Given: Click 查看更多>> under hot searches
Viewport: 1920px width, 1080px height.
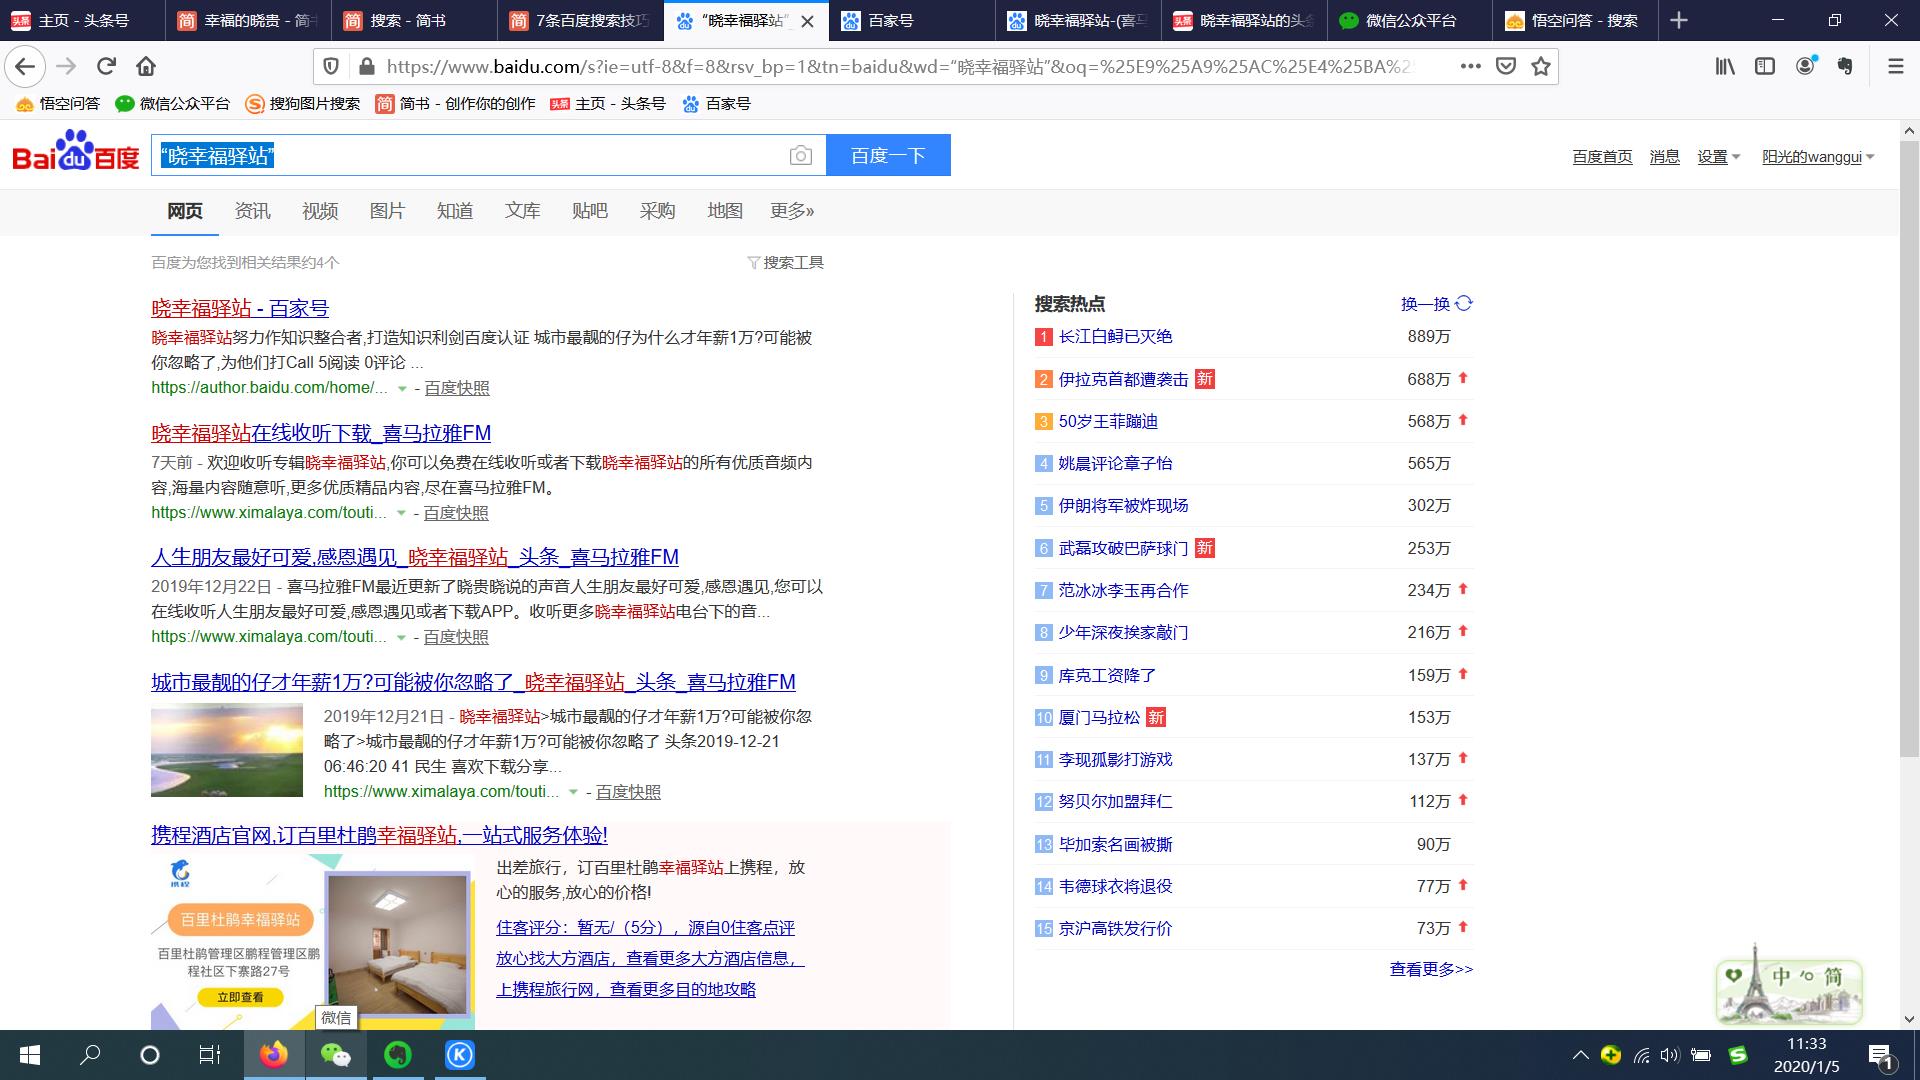Looking at the screenshot, I should pyautogui.click(x=1431, y=969).
